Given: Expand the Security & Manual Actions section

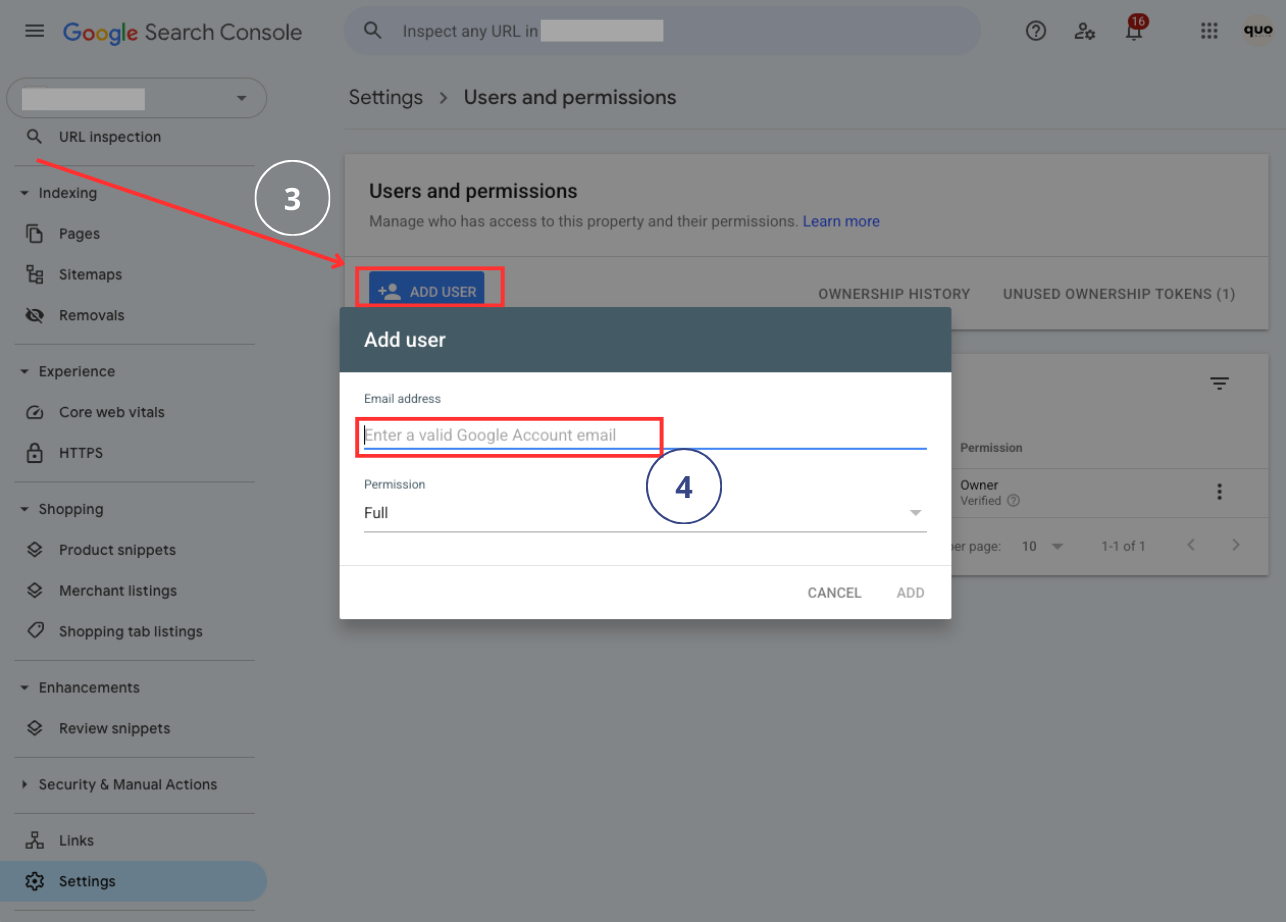Looking at the screenshot, I should coord(128,784).
